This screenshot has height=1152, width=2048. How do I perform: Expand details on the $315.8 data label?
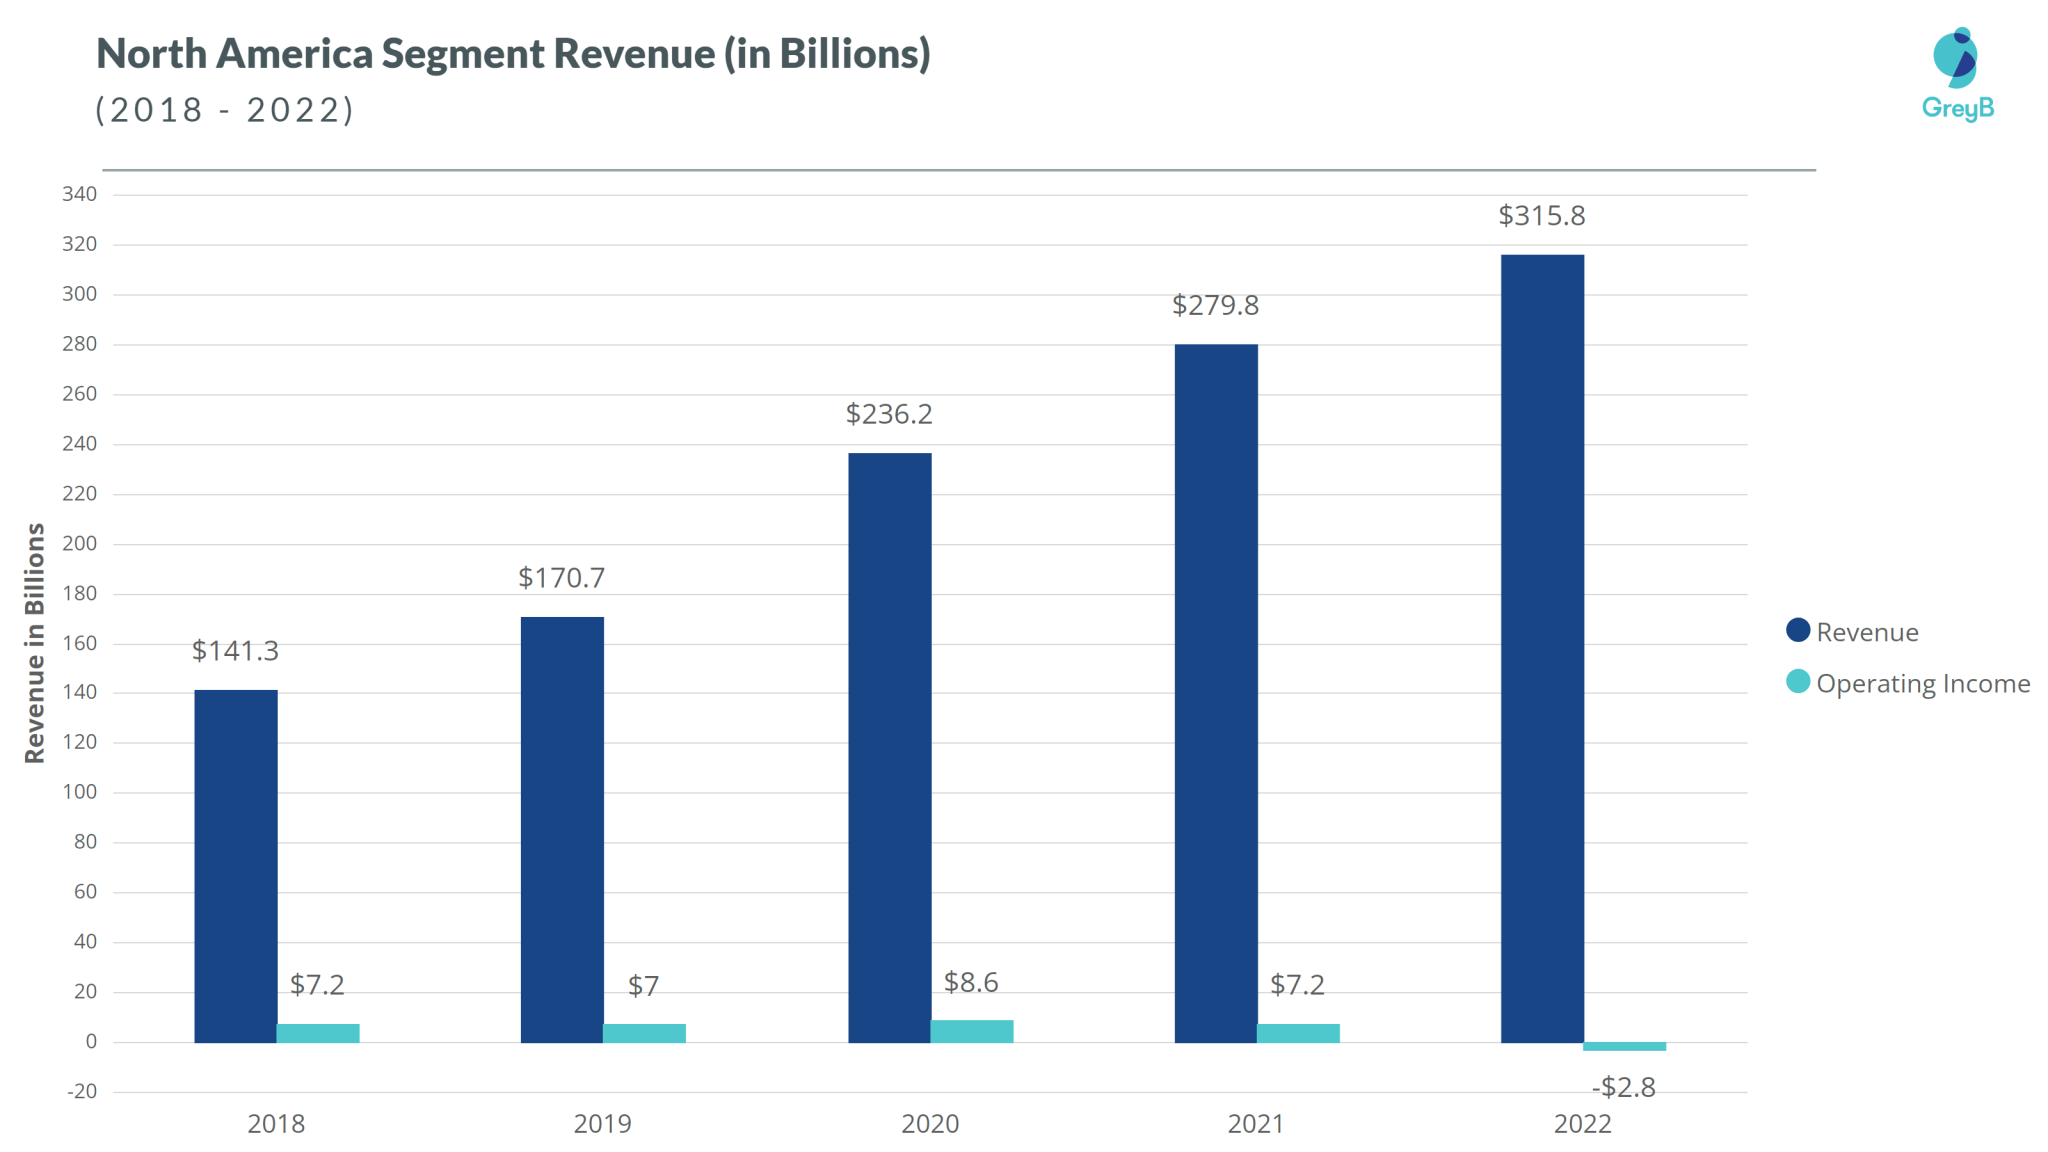1540,216
